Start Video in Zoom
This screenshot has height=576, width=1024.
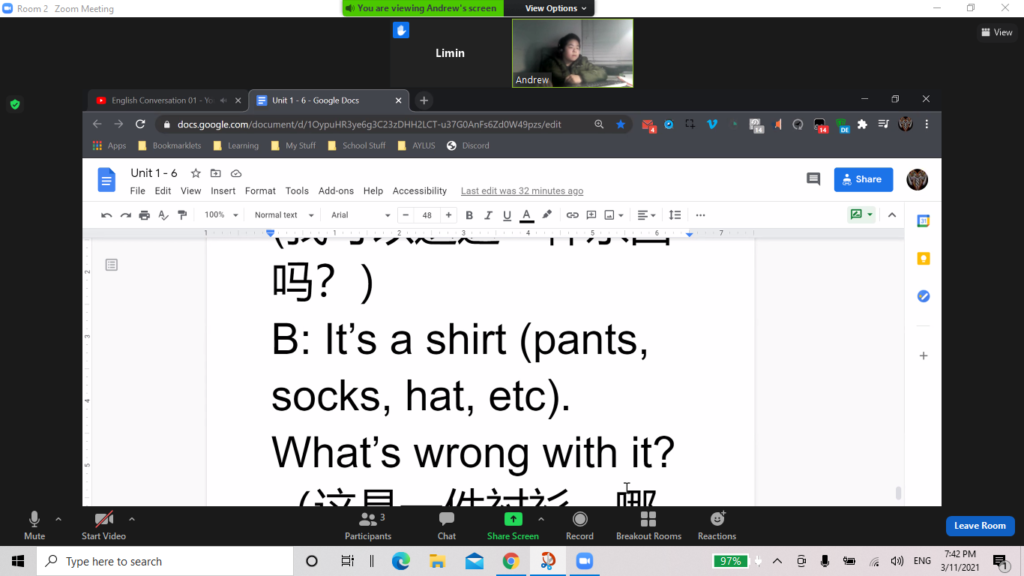(x=103, y=526)
